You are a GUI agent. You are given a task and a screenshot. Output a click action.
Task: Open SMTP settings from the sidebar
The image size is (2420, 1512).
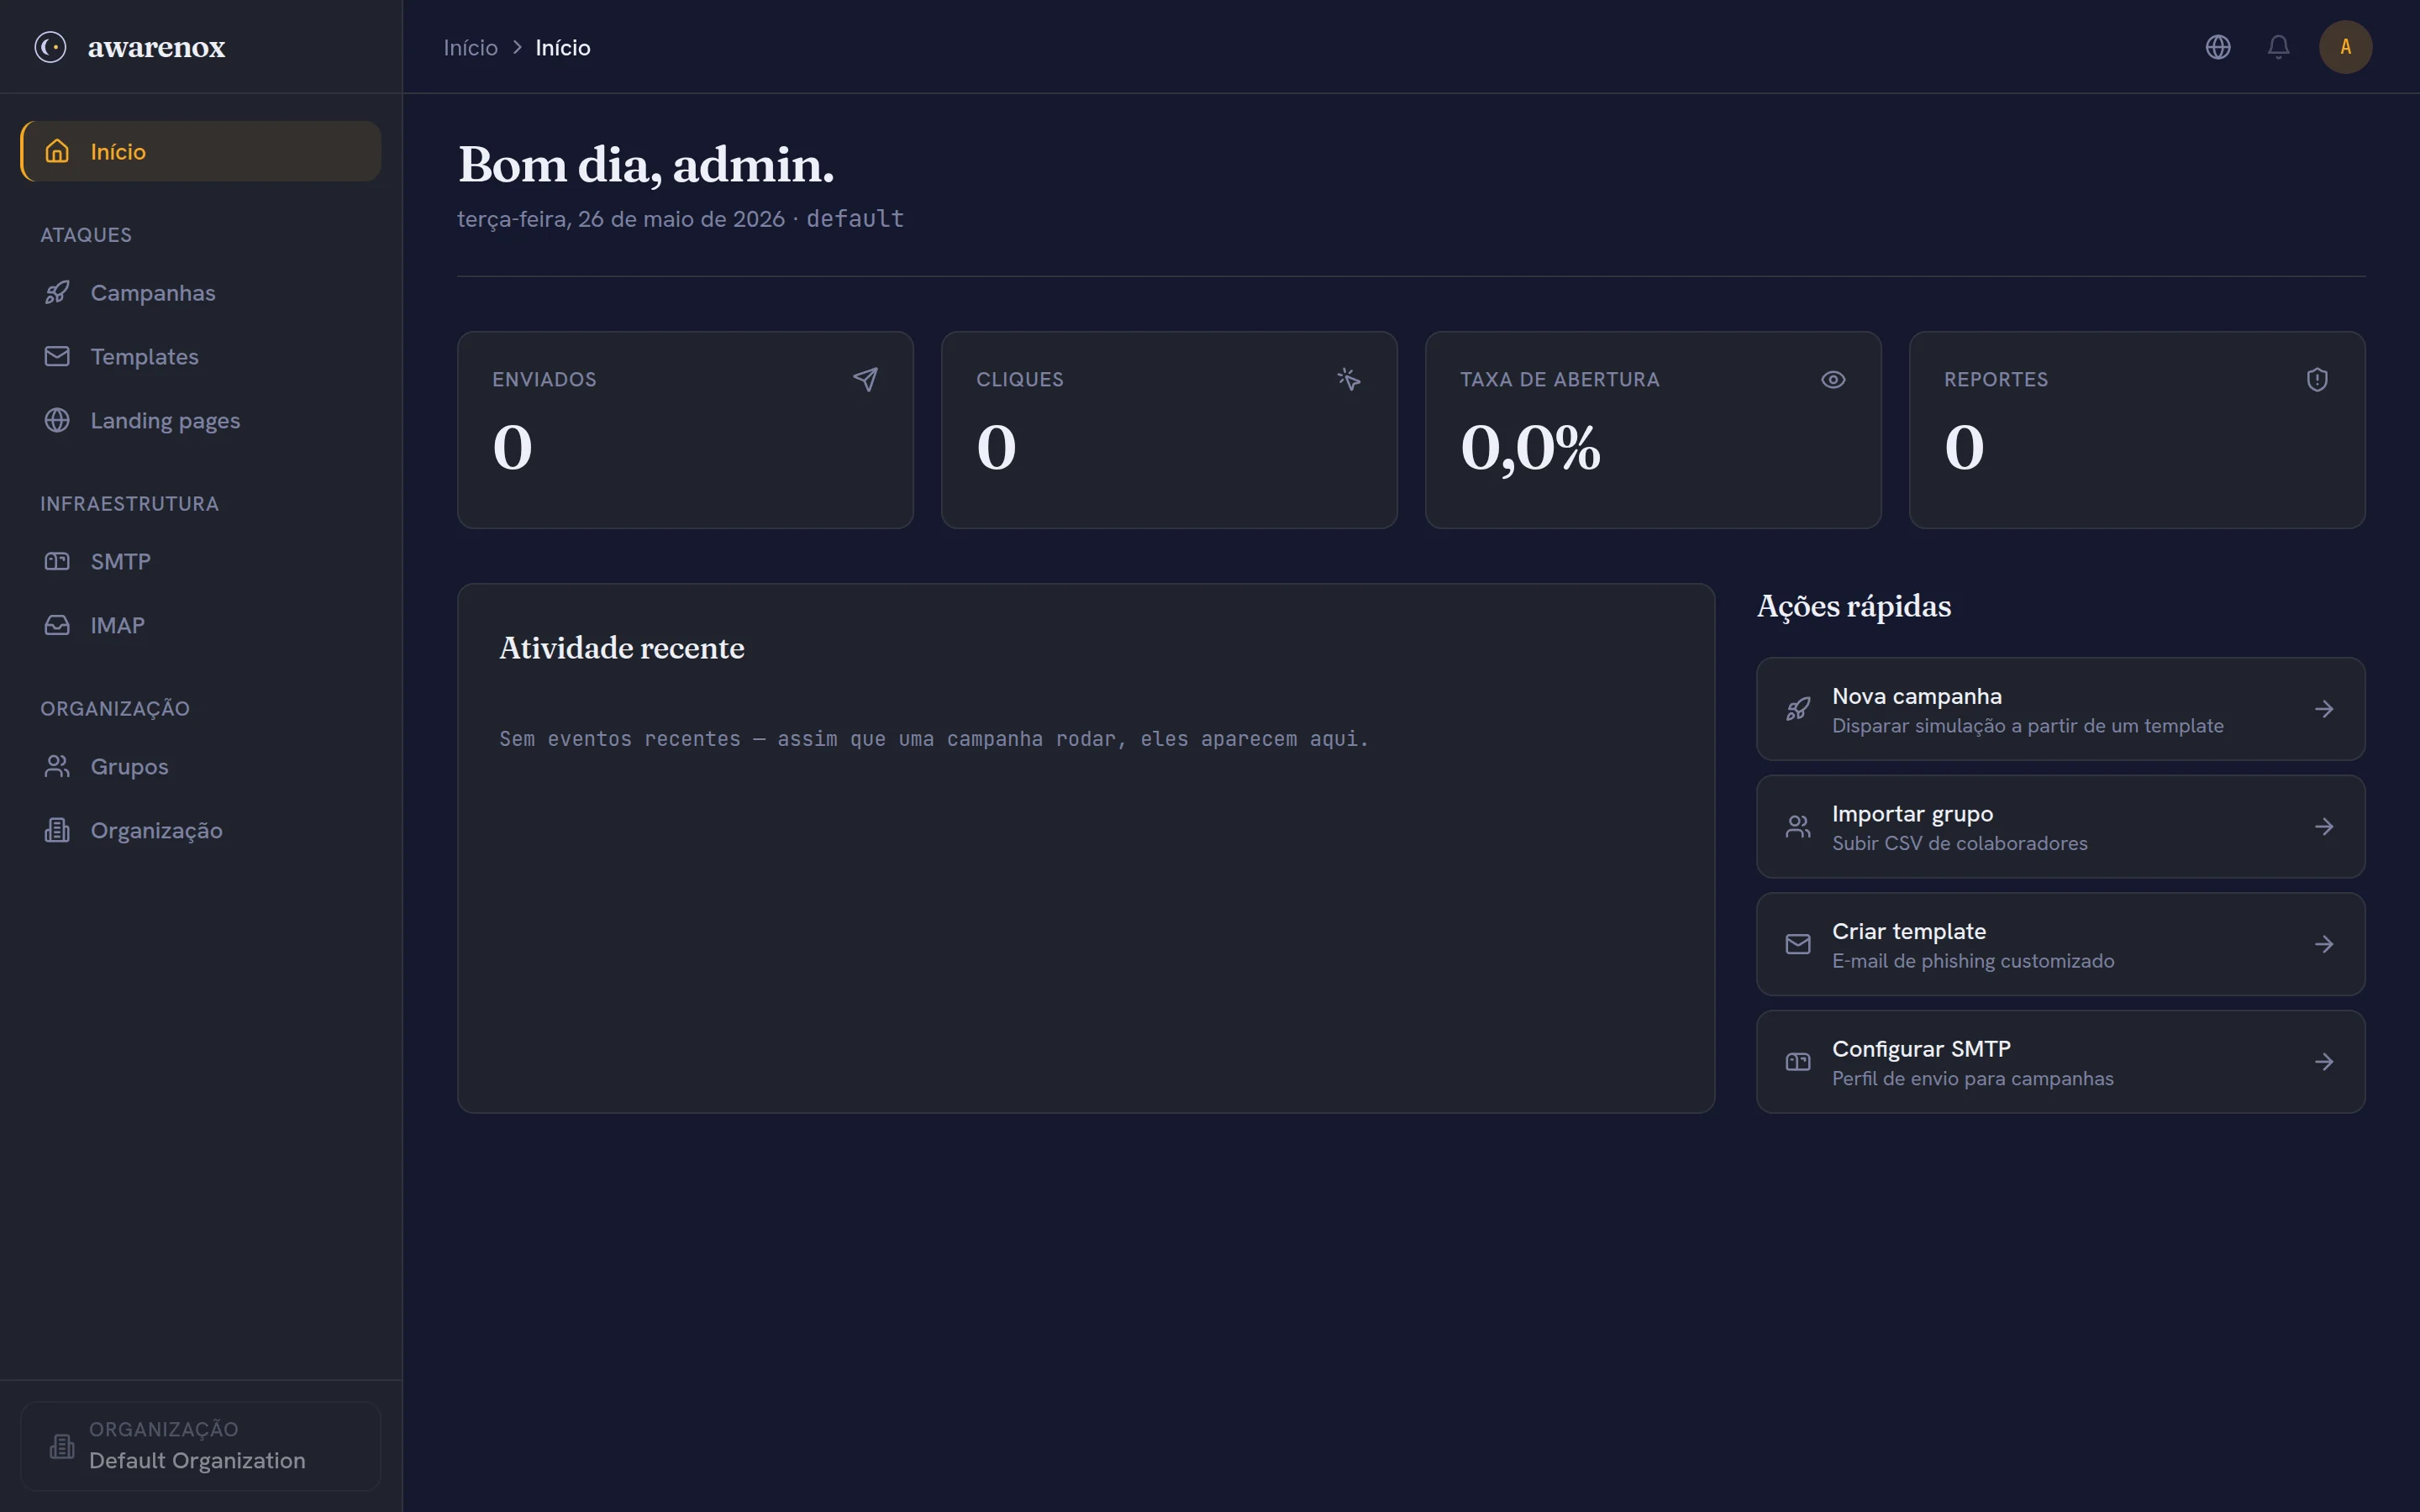[x=201, y=561]
